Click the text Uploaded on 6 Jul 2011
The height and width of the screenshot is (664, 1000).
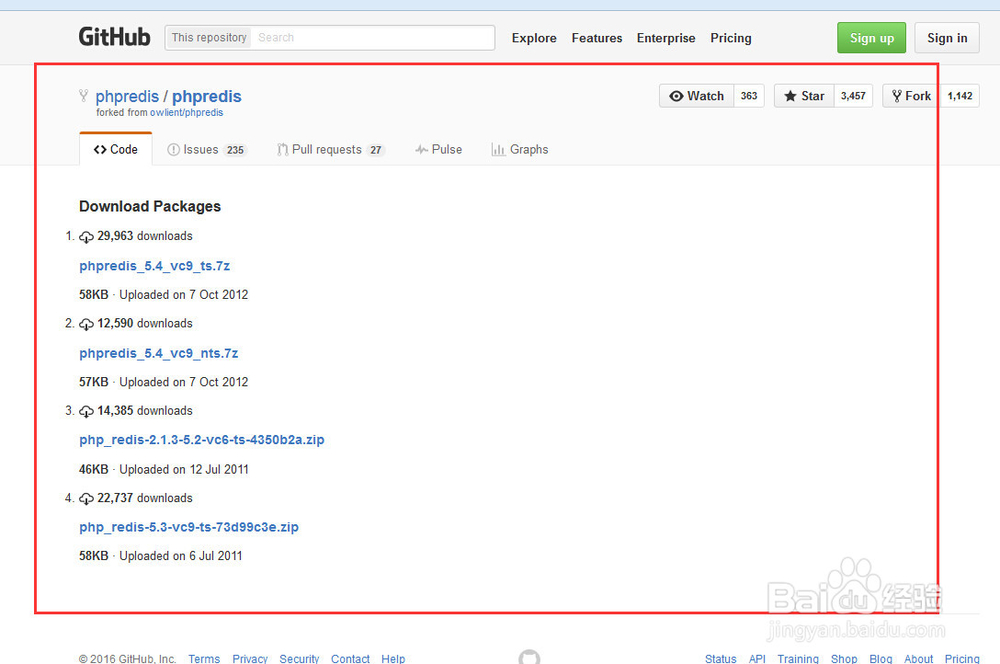pyautogui.click(x=180, y=556)
